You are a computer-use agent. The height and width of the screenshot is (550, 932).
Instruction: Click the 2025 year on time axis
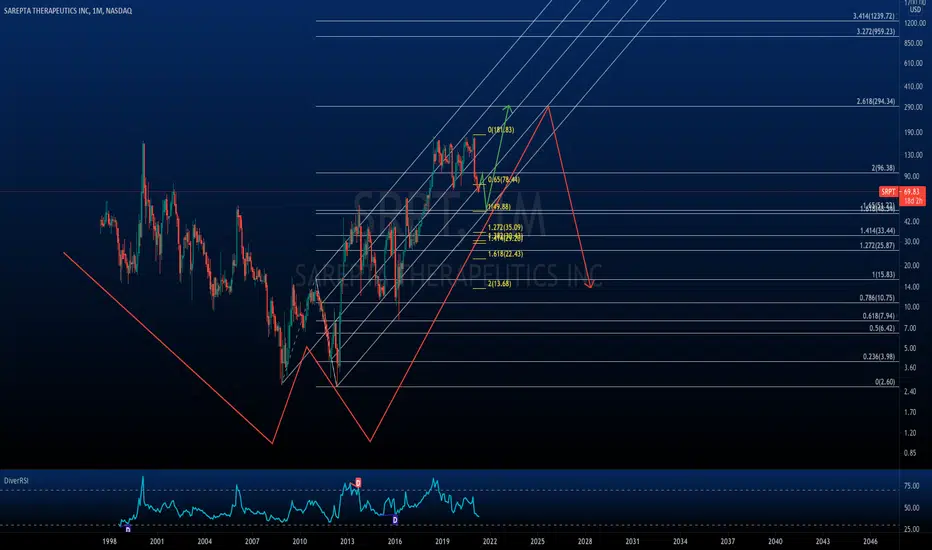[537, 542]
